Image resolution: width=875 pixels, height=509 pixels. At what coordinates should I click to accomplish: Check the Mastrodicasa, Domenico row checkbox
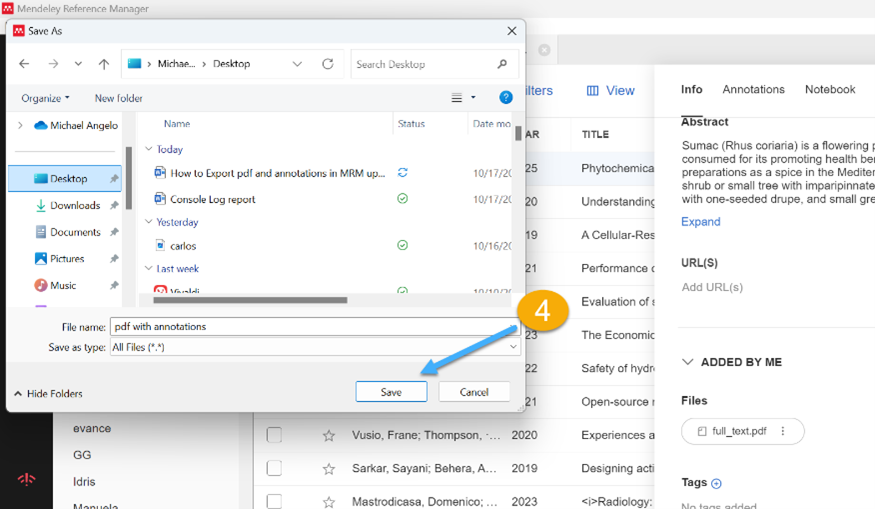pyautogui.click(x=274, y=501)
